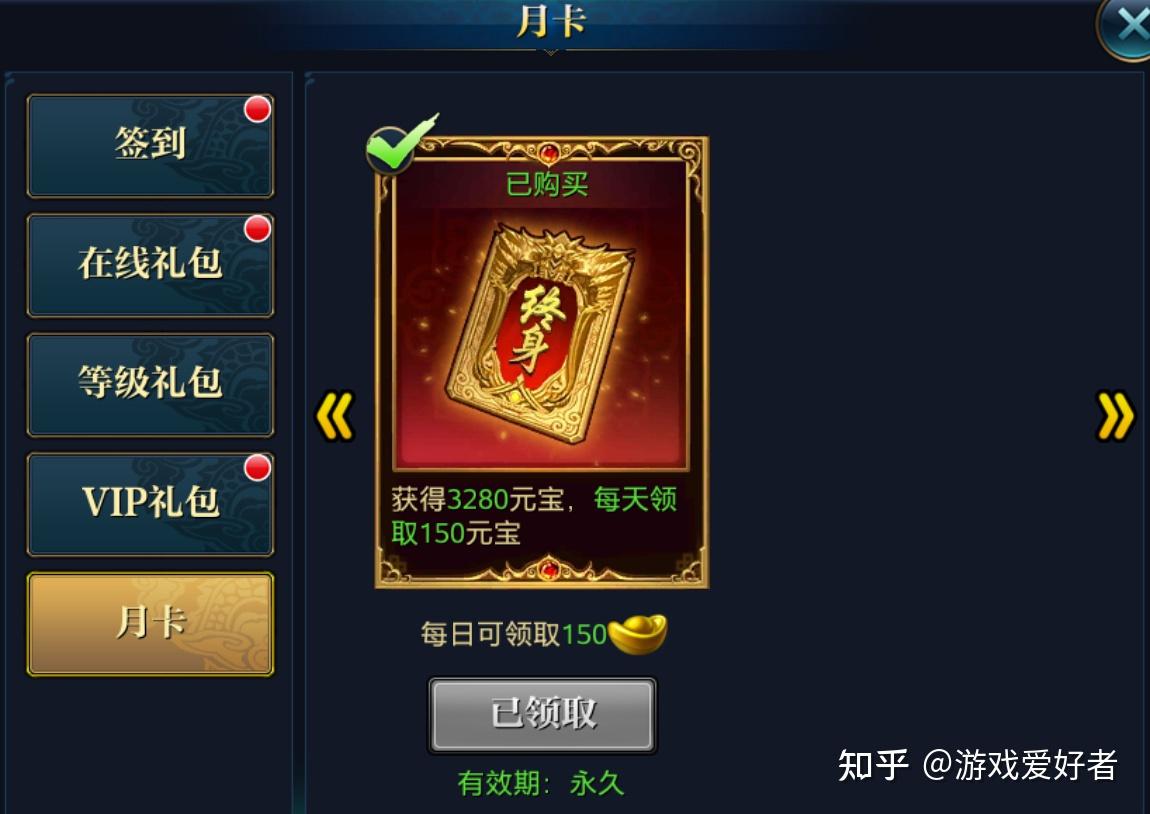Click the red dot on VIP礼包 tab
The width and height of the screenshot is (1150, 814).
[257, 468]
